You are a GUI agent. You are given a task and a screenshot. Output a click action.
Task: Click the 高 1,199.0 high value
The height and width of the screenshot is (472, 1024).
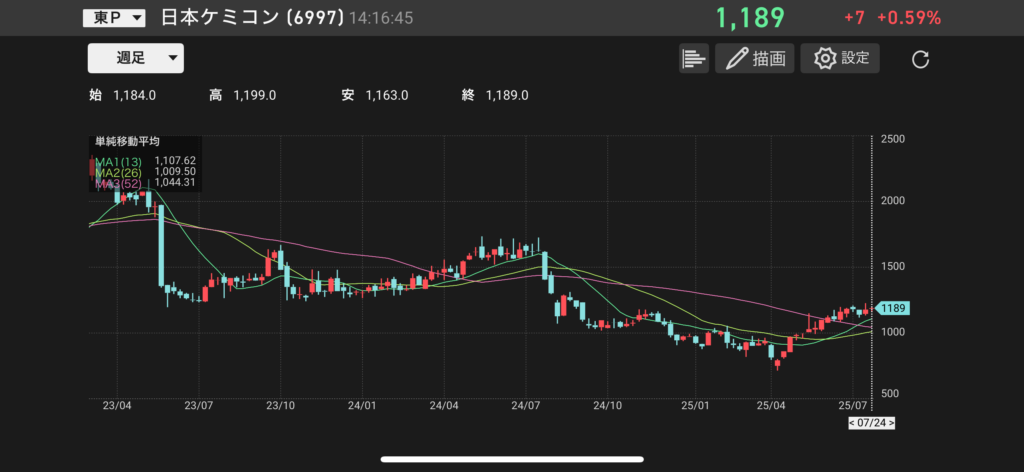point(242,95)
